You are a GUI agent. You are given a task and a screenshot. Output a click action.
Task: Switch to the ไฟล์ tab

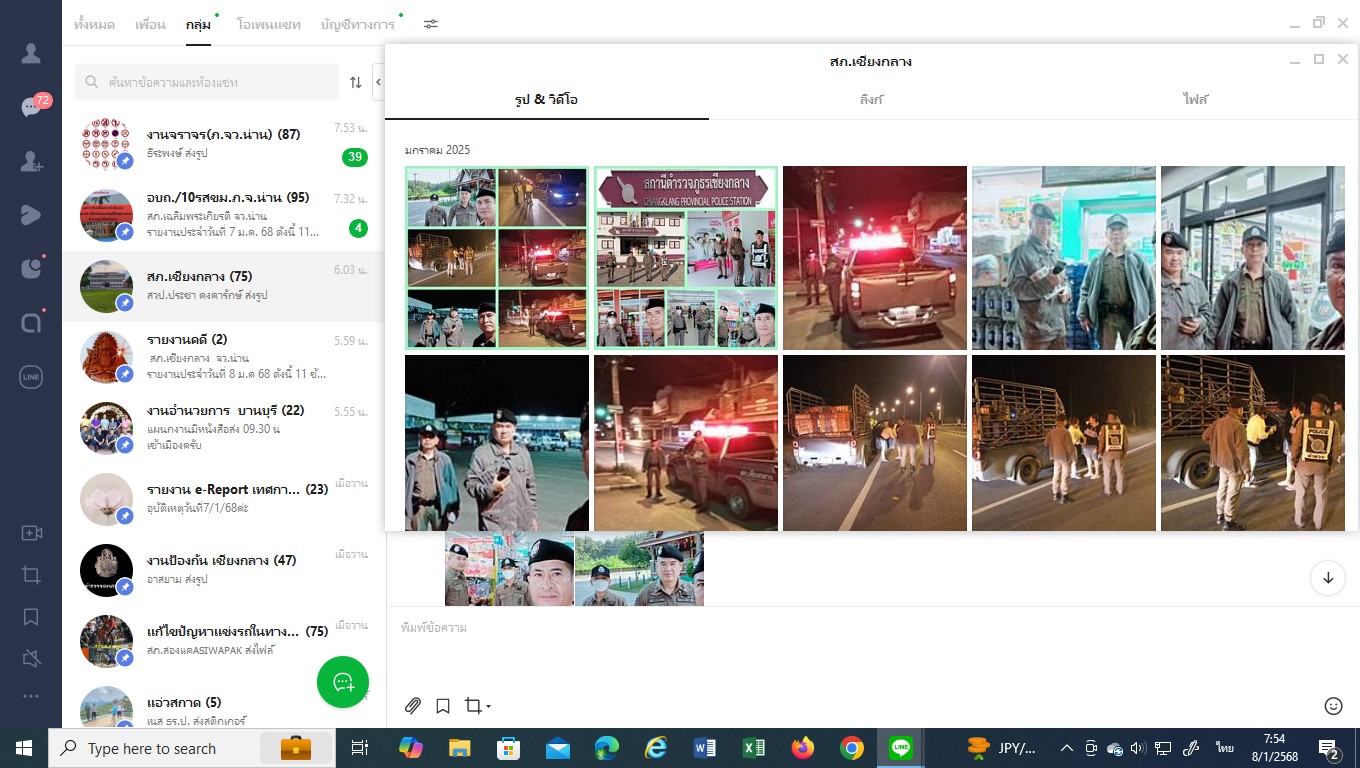click(x=1196, y=100)
